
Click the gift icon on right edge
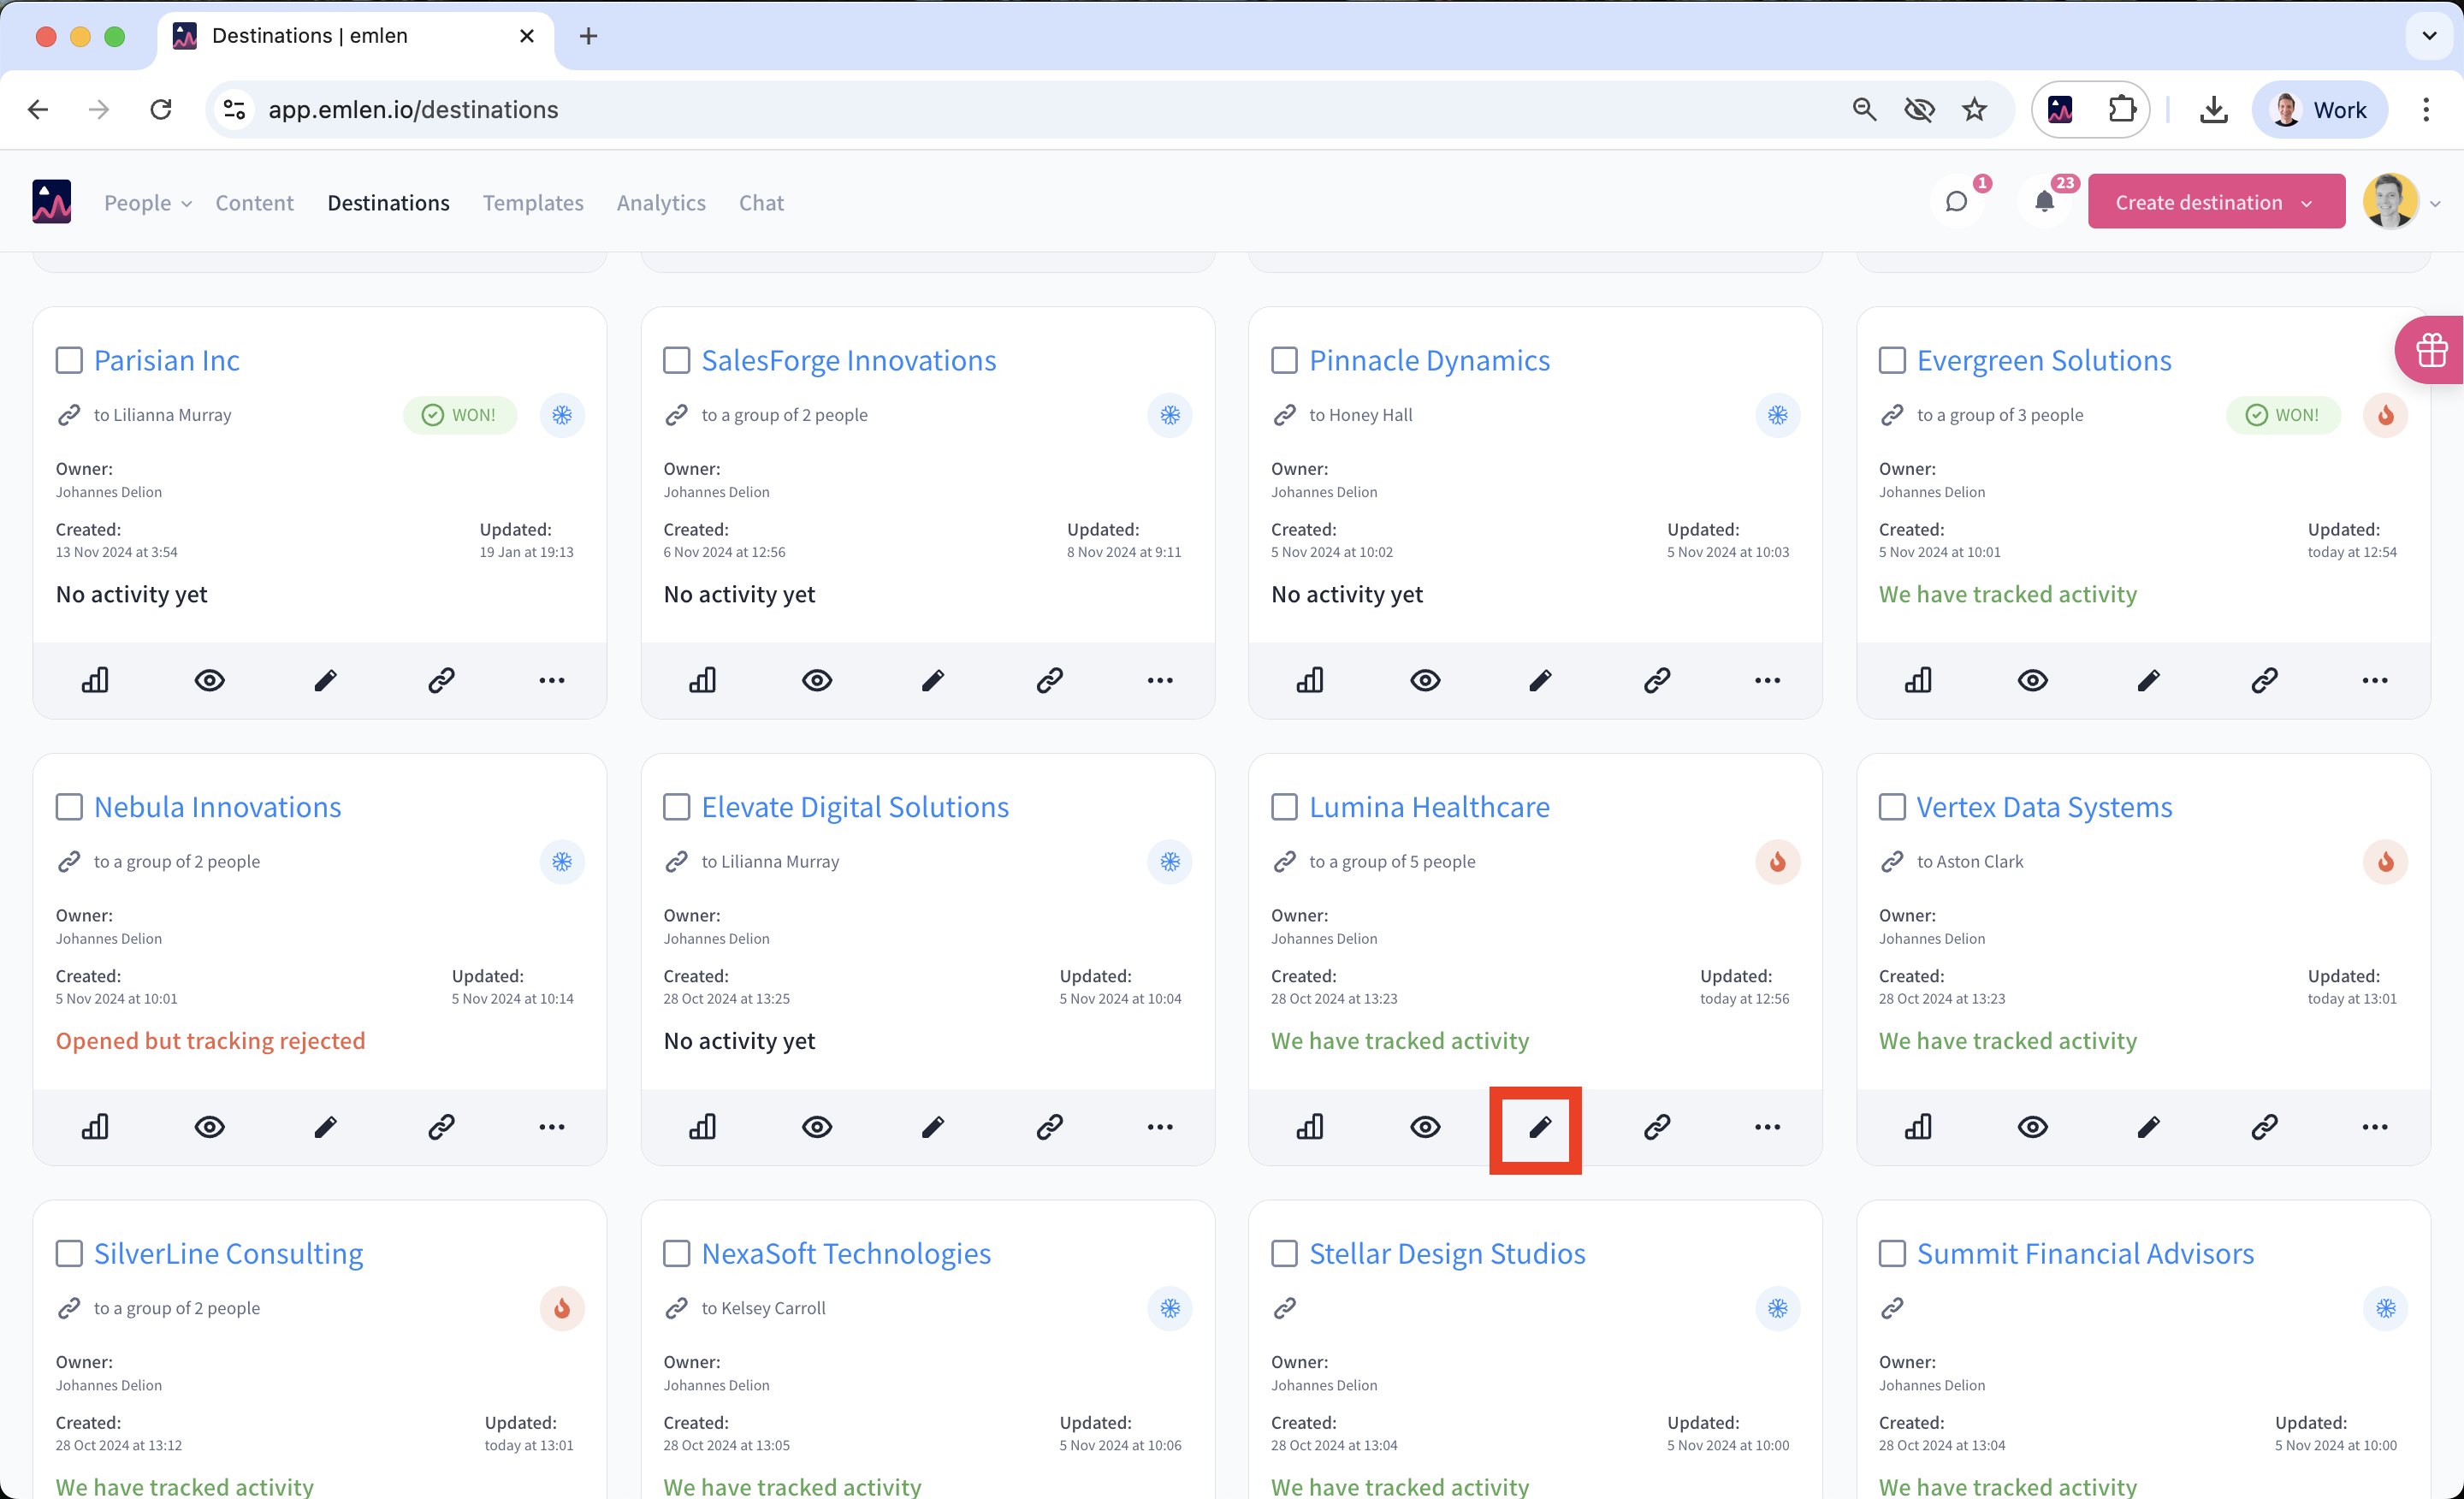coord(2432,350)
